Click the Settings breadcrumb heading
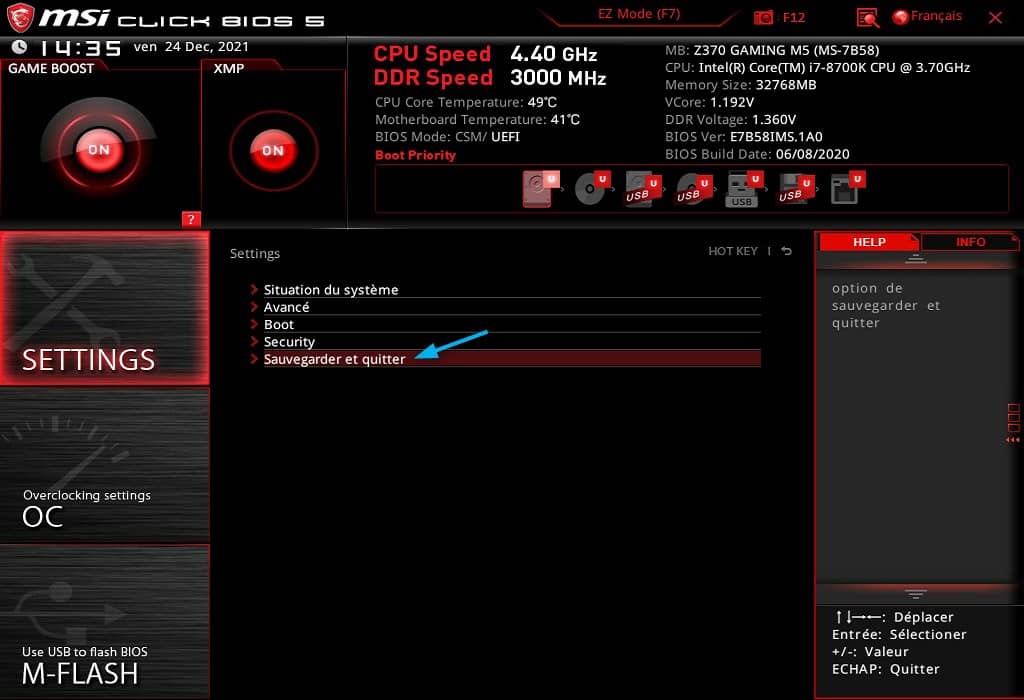Image resolution: width=1024 pixels, height=700 pixels. [x=255, y=253]
